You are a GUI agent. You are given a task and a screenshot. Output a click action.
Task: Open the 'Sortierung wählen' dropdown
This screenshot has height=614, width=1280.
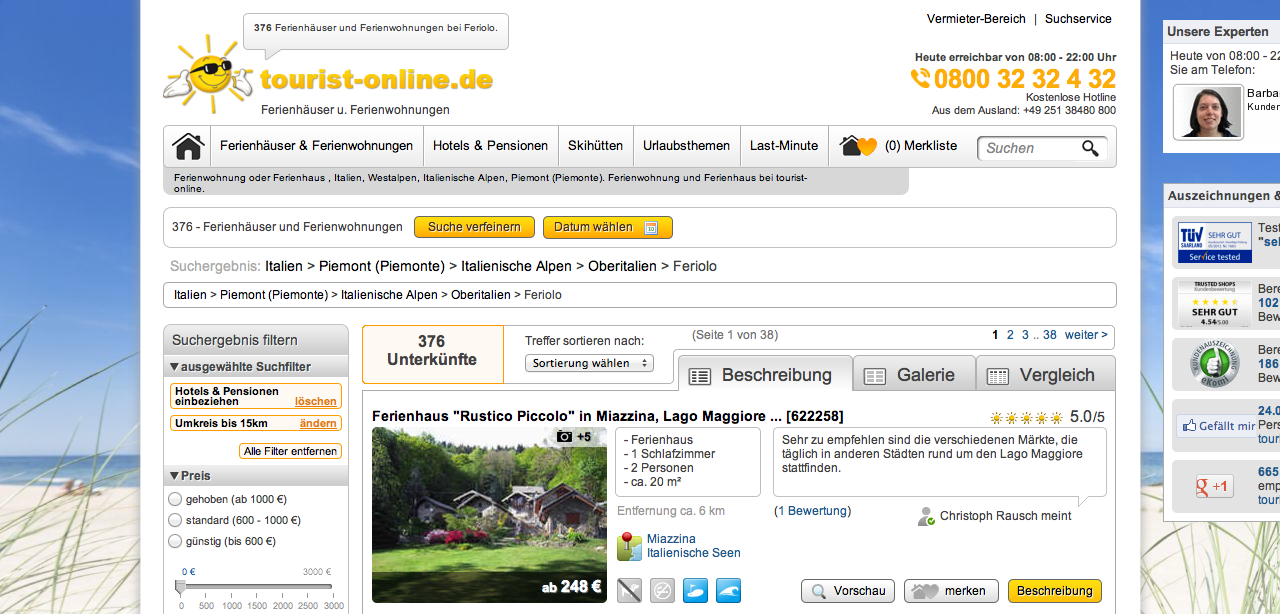(x=589, y=363)
